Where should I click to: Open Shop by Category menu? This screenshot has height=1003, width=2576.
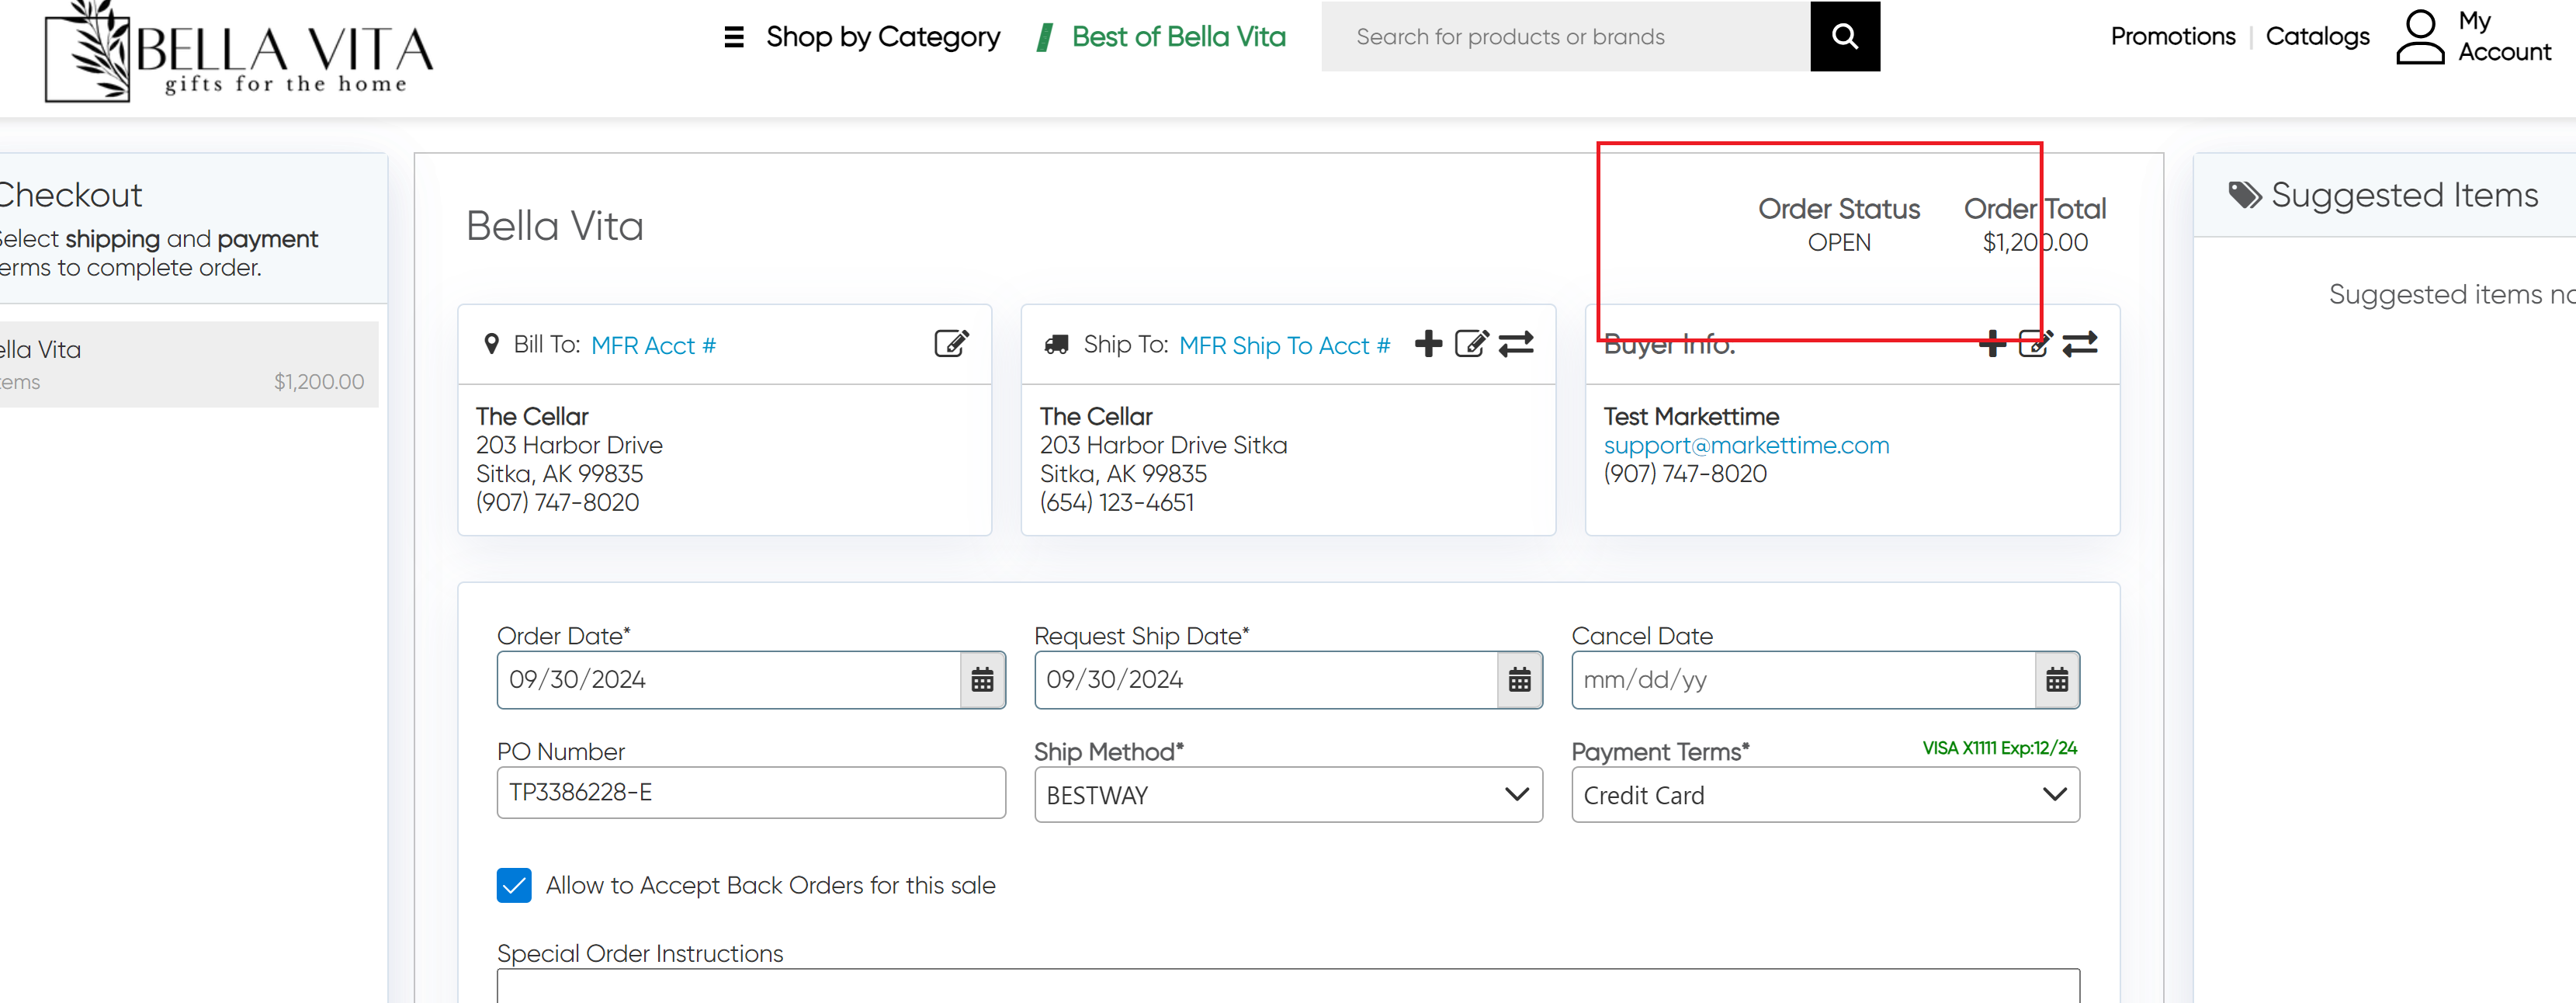tap(882, 37)
